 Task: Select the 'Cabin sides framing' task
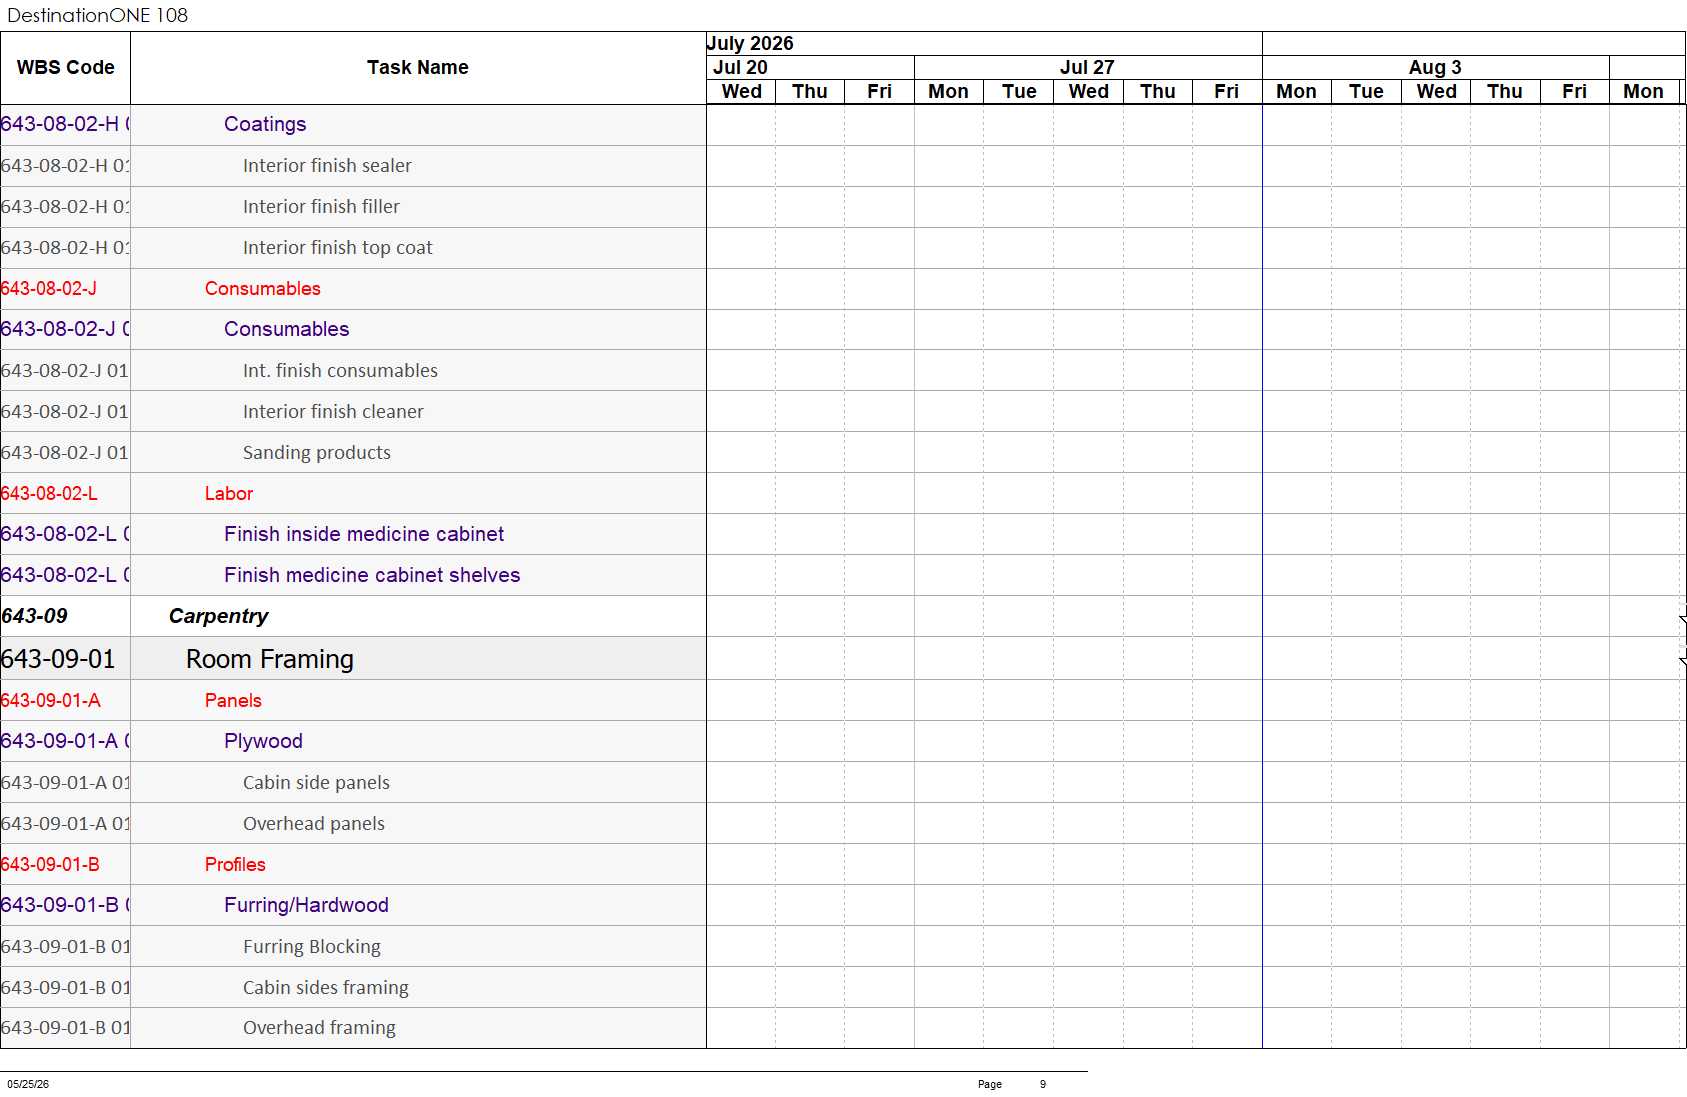tap(326, 988)
